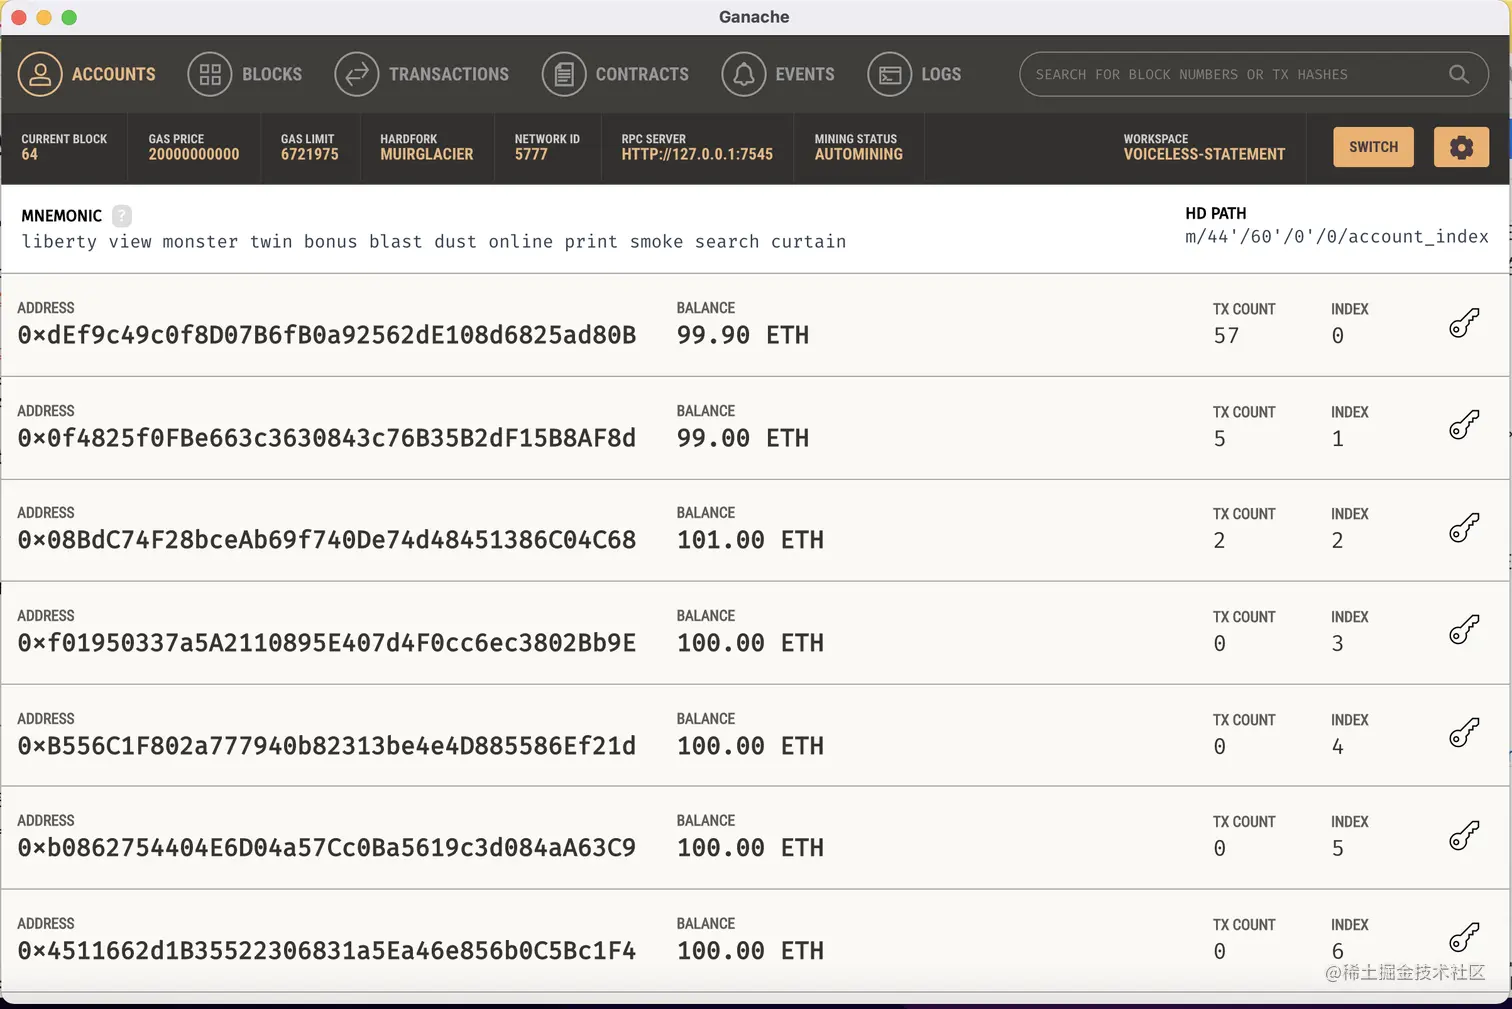
Task: Click the workspace name VOICELESS-STATEMENT
Action: tap(1204, 154)
